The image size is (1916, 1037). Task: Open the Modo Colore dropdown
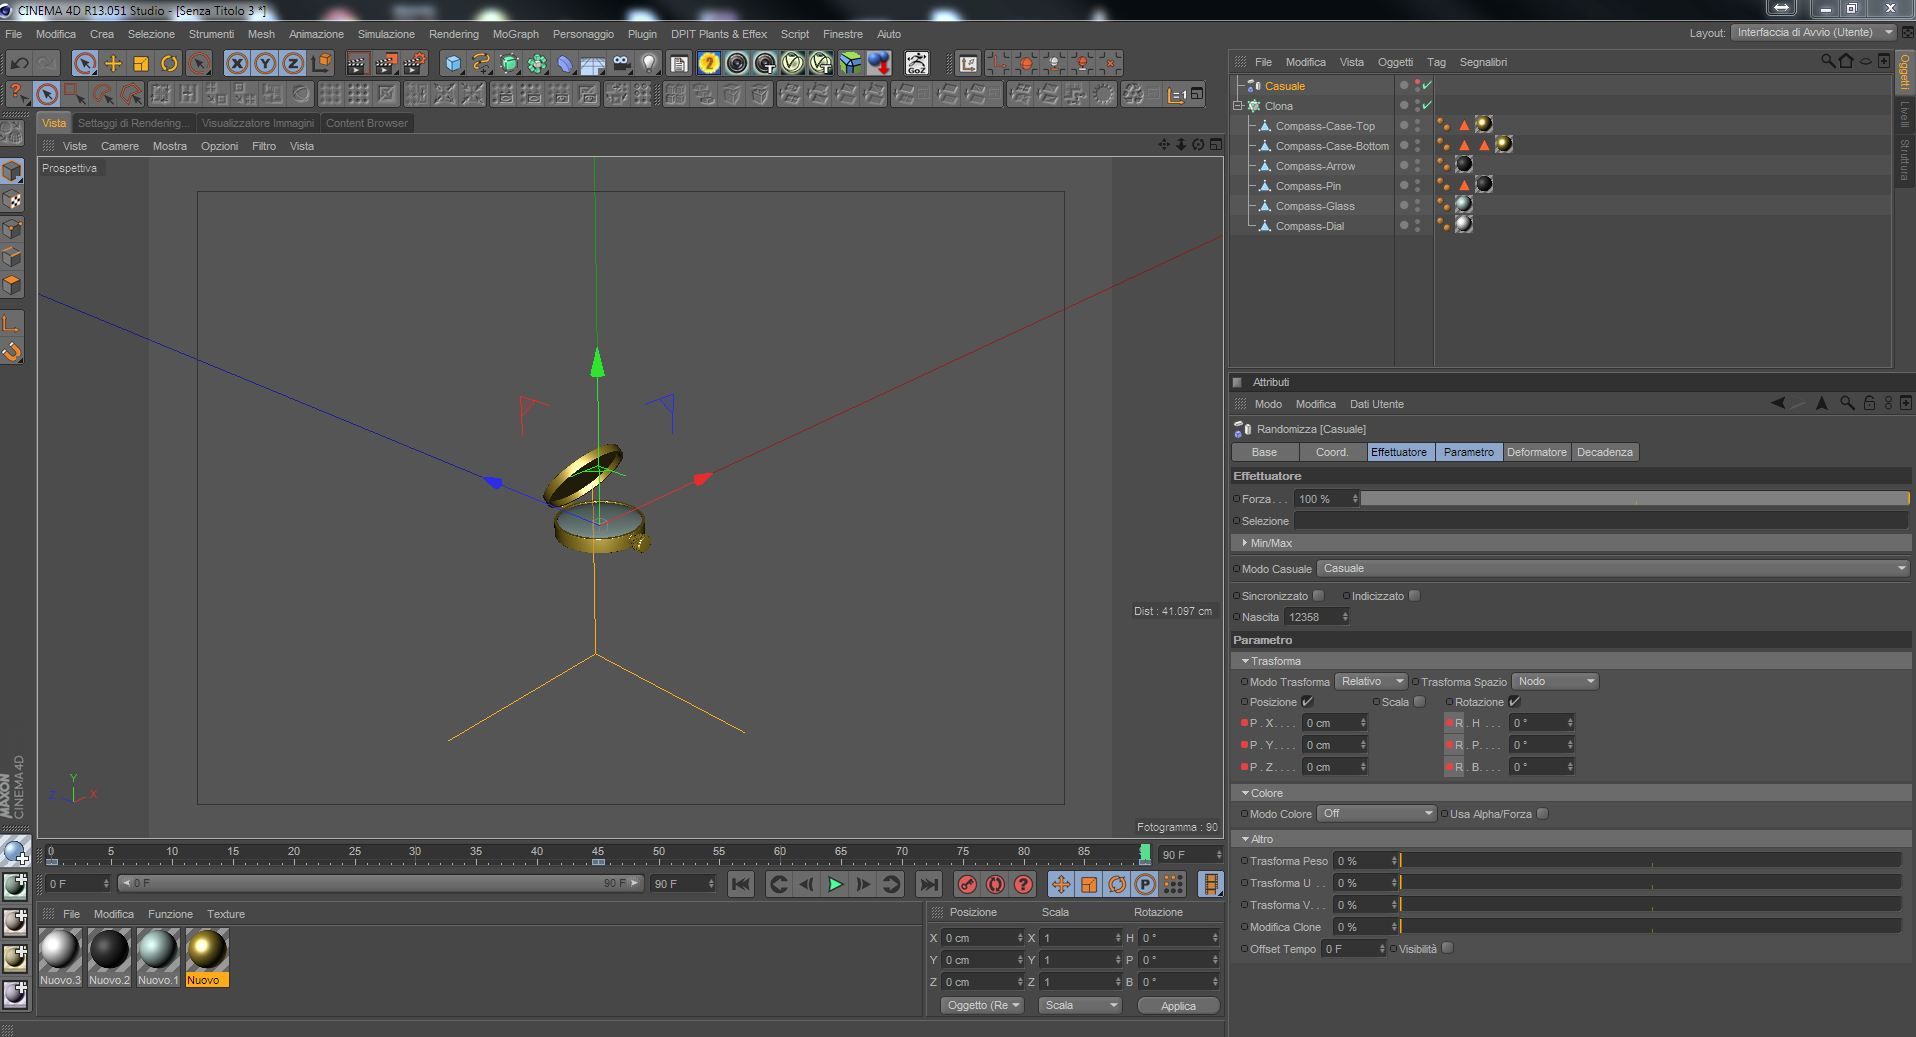[1376, 814]
